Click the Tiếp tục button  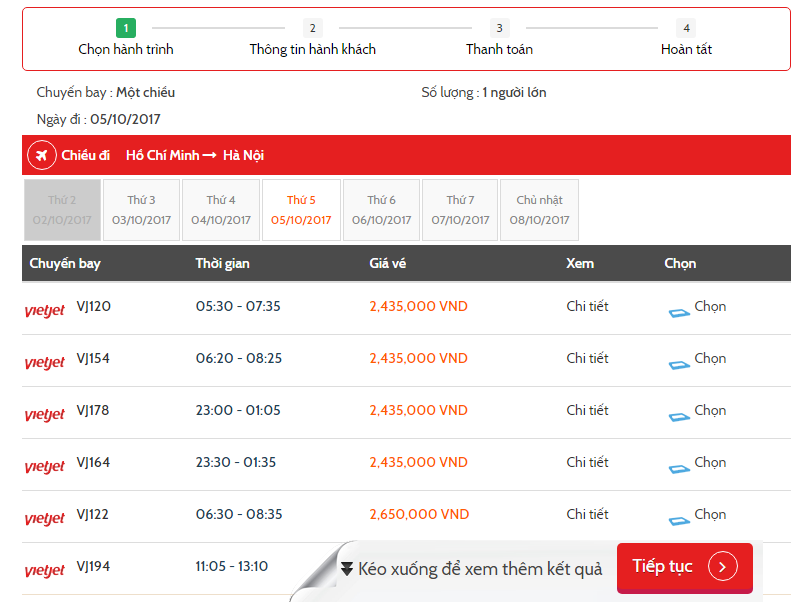(x=685, y=567)
